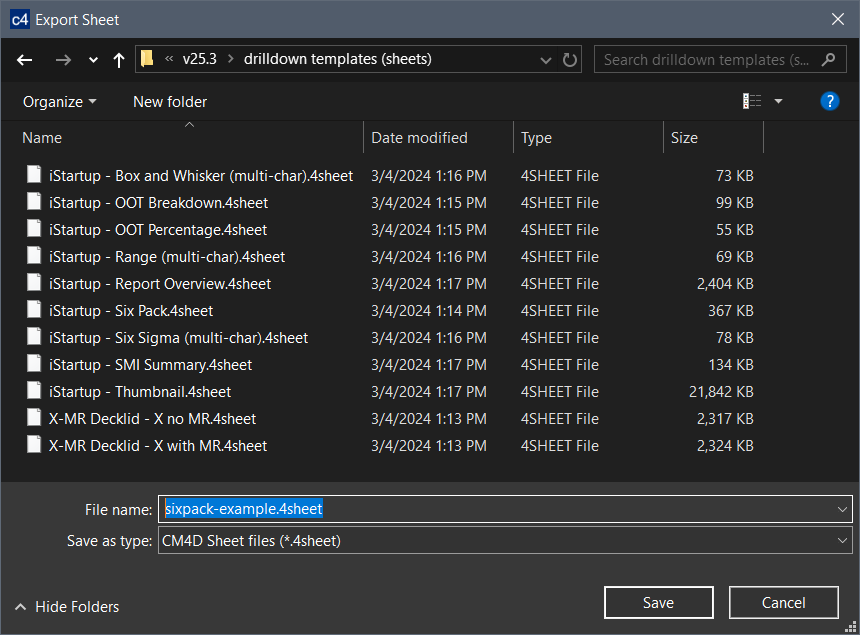Click the view layout icon
Viewport: 860px width, 635px height.
[752, 101]
